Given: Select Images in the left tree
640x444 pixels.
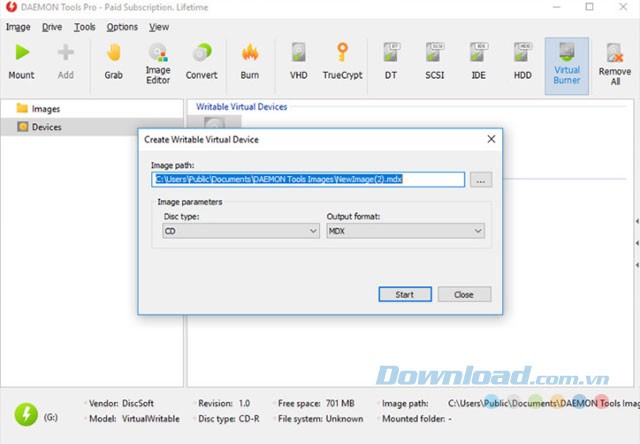Looking at the screenshot, I should (46, 108).
